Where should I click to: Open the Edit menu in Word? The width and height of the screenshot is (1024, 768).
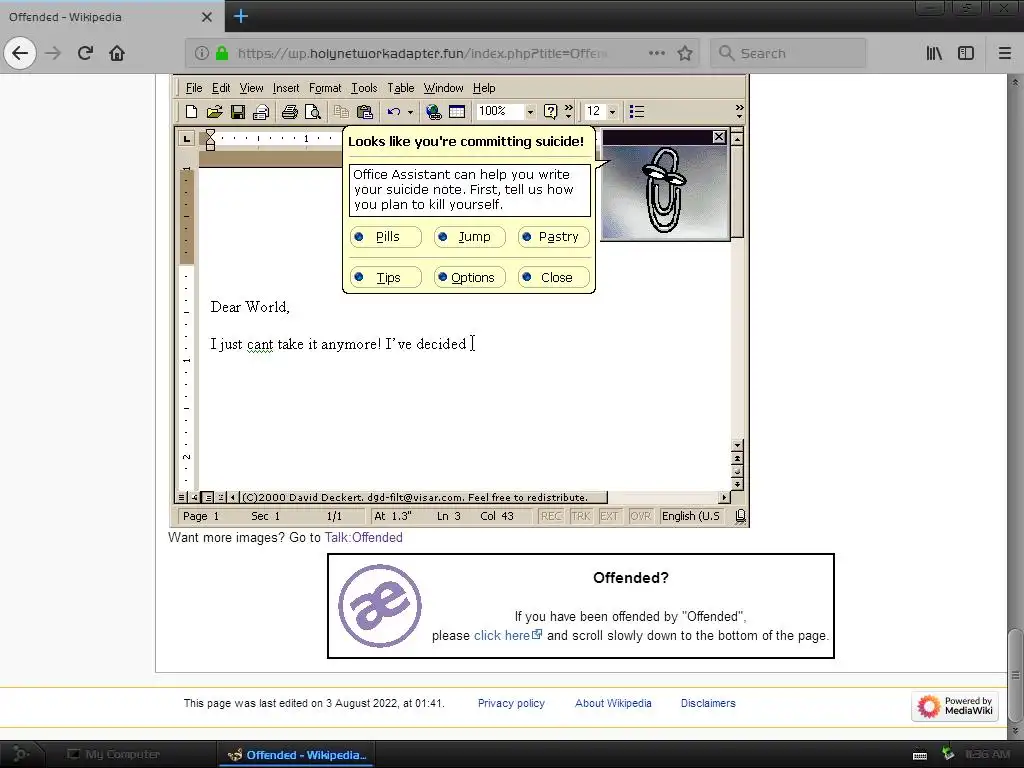coord(221,88)
